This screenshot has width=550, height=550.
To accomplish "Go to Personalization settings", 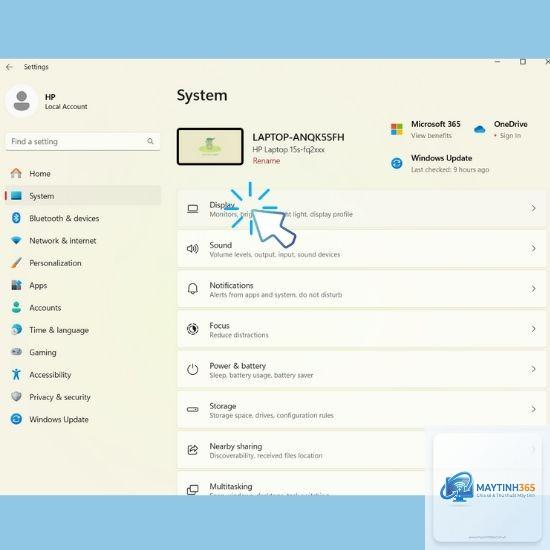I will click(83, 263).
